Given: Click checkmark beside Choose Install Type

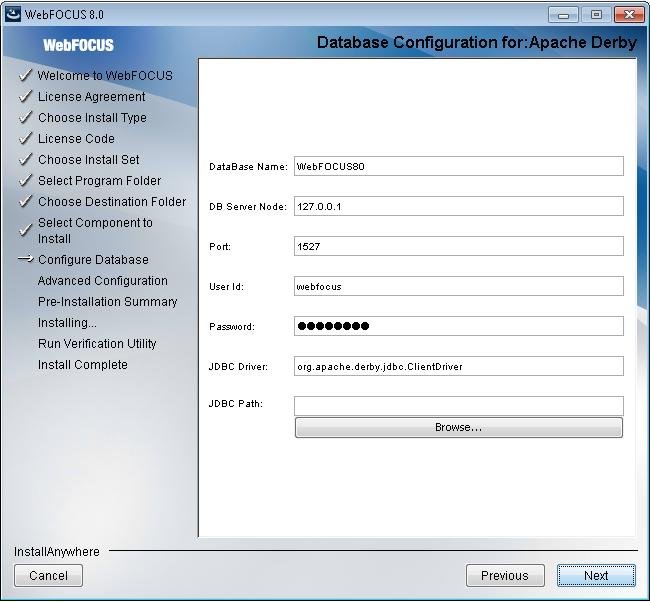Looking at the screenshot, I should (x=25, y=117).
